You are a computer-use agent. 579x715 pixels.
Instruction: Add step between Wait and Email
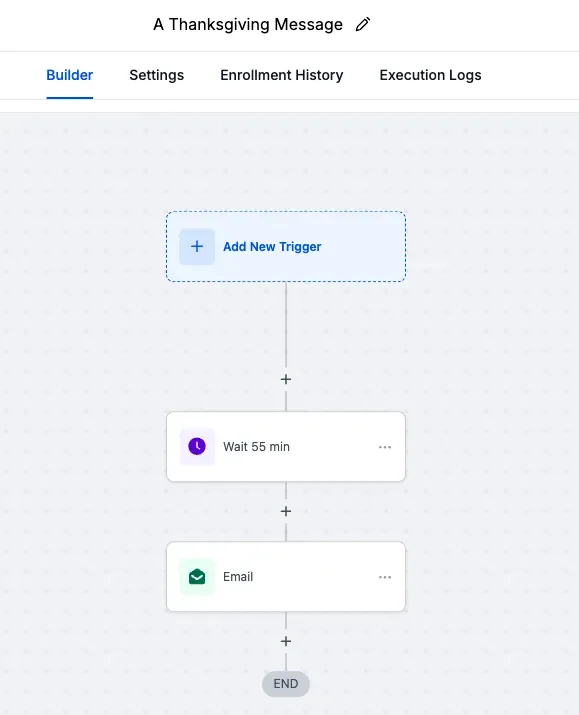click(286, 511)
